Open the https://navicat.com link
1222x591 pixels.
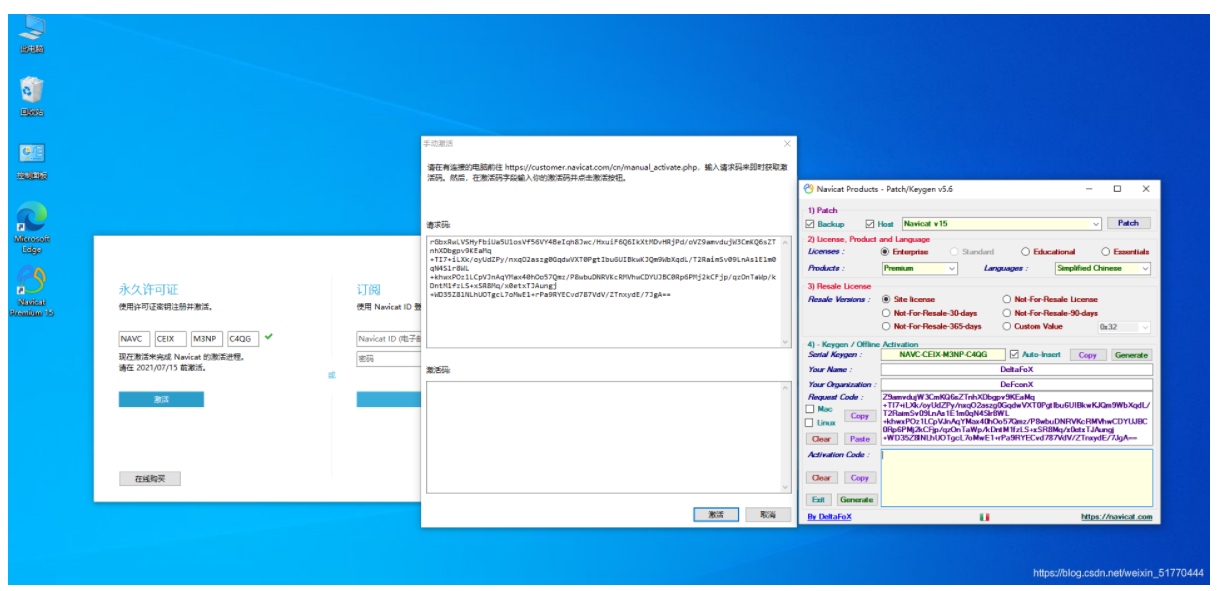[1116, 517]
